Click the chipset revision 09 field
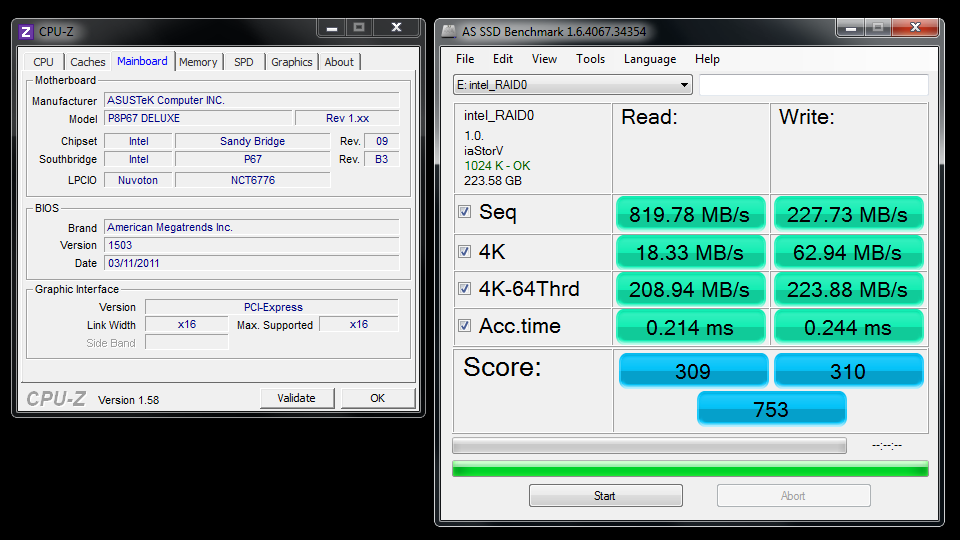 click(x=381, y=141)
